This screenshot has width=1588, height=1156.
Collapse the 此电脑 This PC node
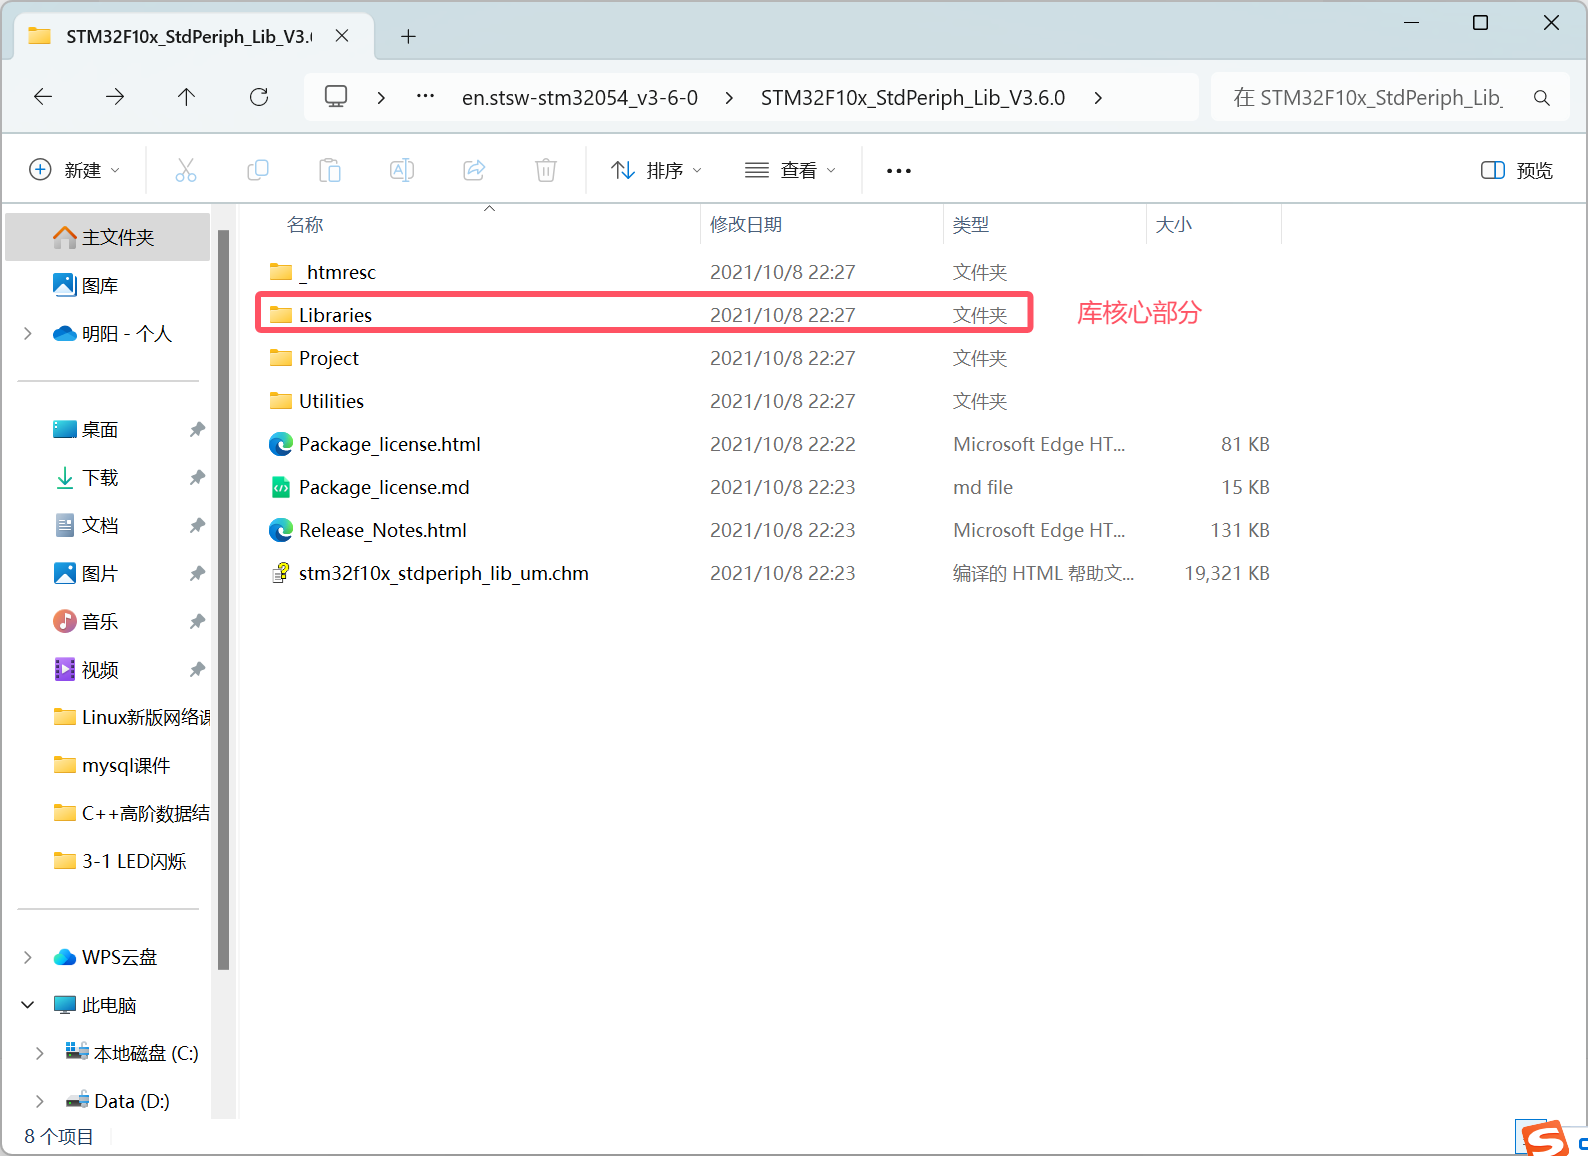[28, 1005]
